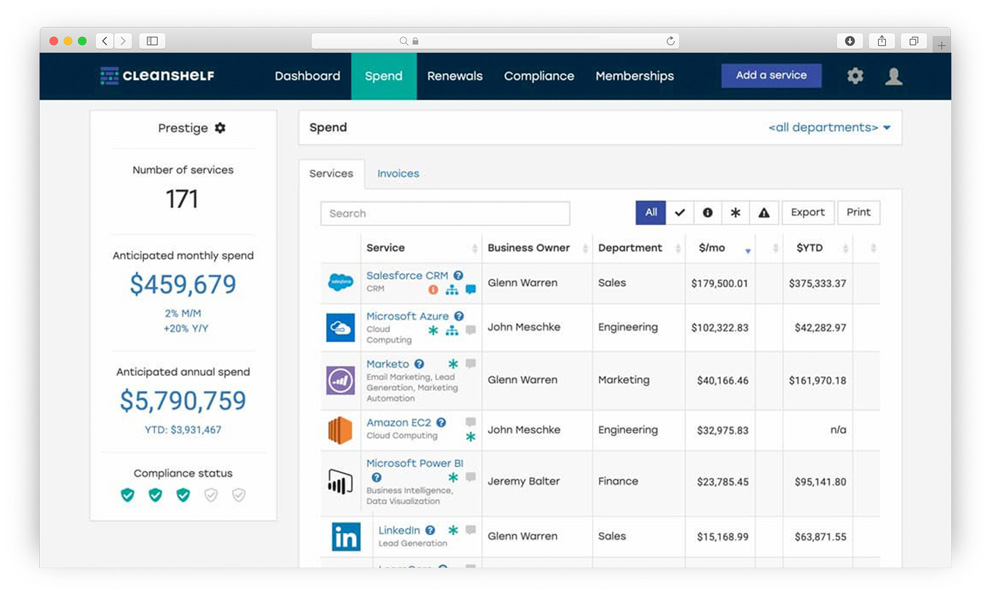Switch to the Invoices tab
Image resolution: width=990 pixels, height=594 pixels.
398,174
